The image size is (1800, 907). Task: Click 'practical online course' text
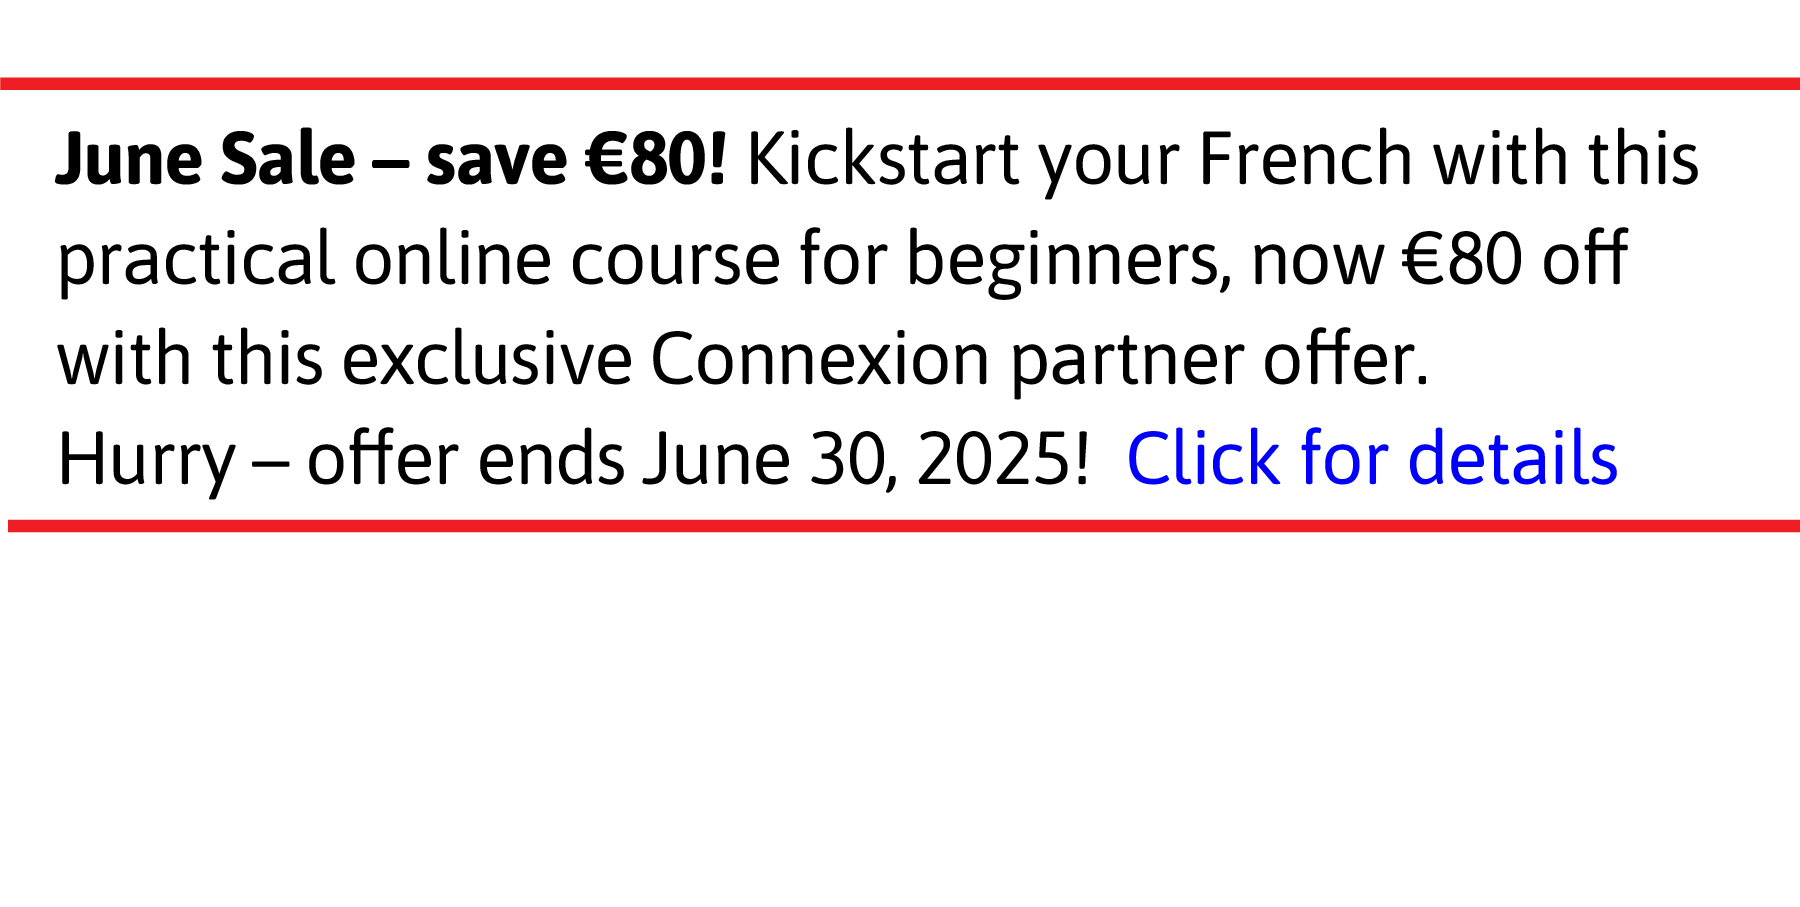[418, 260]
